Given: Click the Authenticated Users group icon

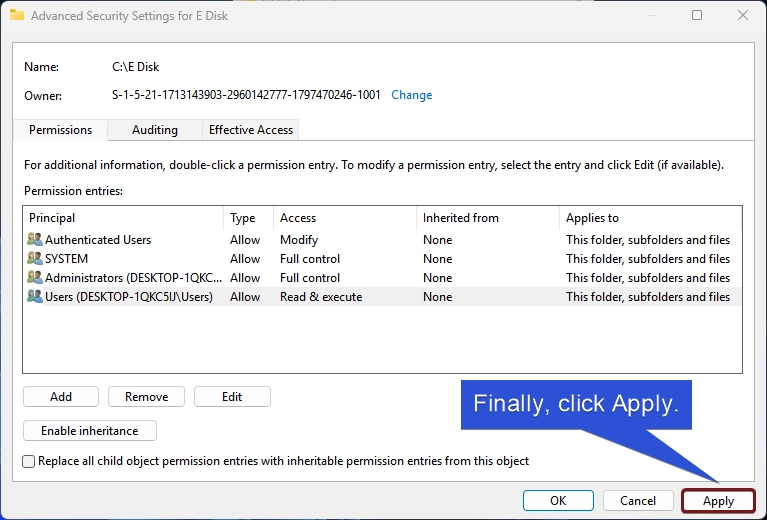Looking at the screenshot, I should 35,240.
